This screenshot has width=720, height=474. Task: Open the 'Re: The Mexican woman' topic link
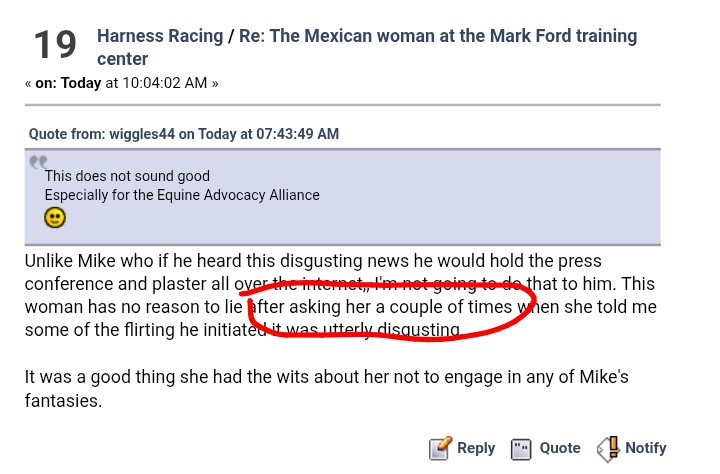367,47
